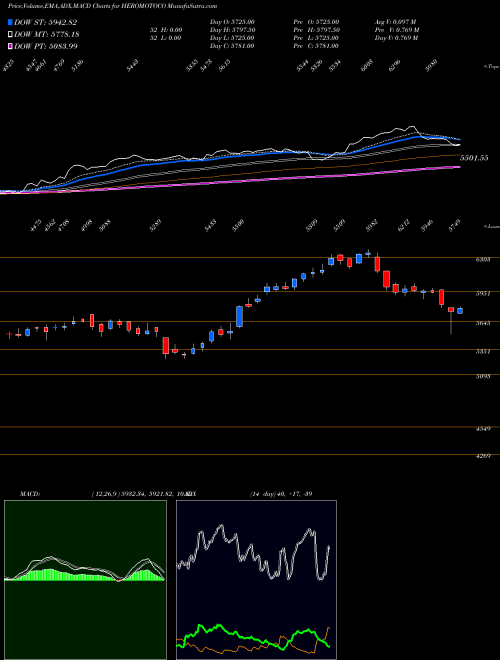This screenshot has width=500, height=660.
Task: Click the Pre O: 5725.00 value
Action: pyautogui.click(x=316, y=22)
